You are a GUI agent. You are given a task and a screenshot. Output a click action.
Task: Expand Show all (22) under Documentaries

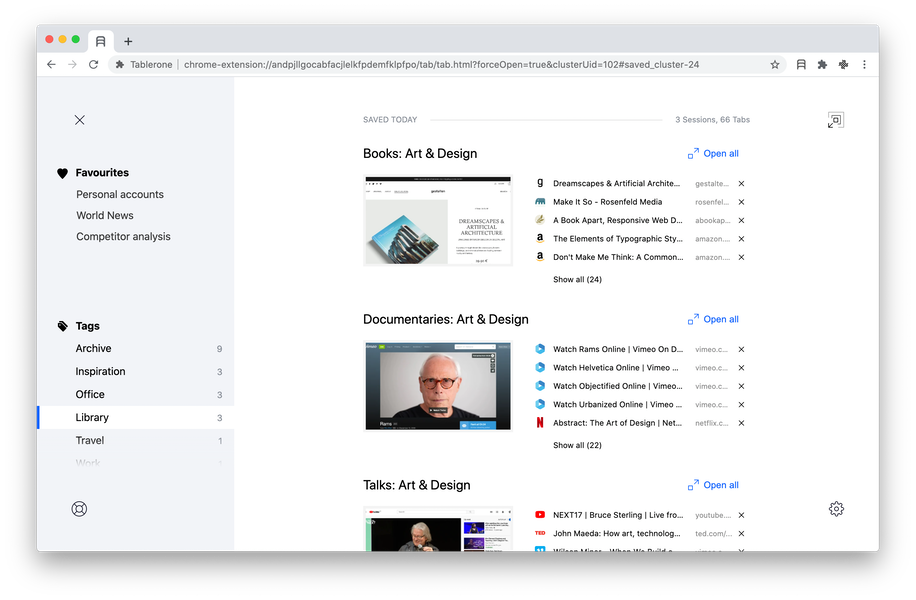[x=577, y=445]
